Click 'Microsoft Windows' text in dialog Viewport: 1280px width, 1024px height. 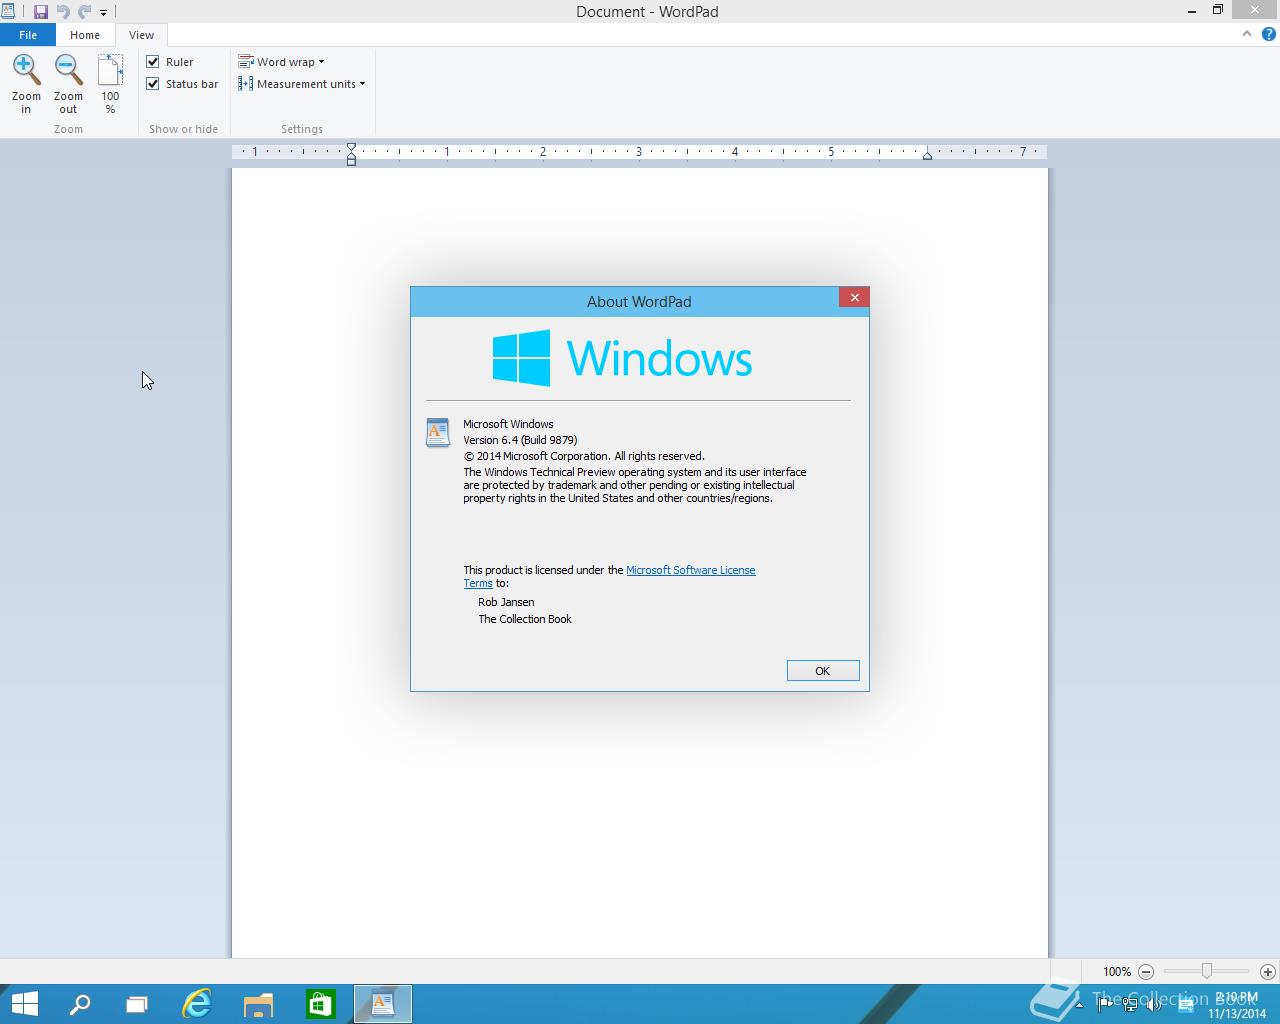click(508, 424)
